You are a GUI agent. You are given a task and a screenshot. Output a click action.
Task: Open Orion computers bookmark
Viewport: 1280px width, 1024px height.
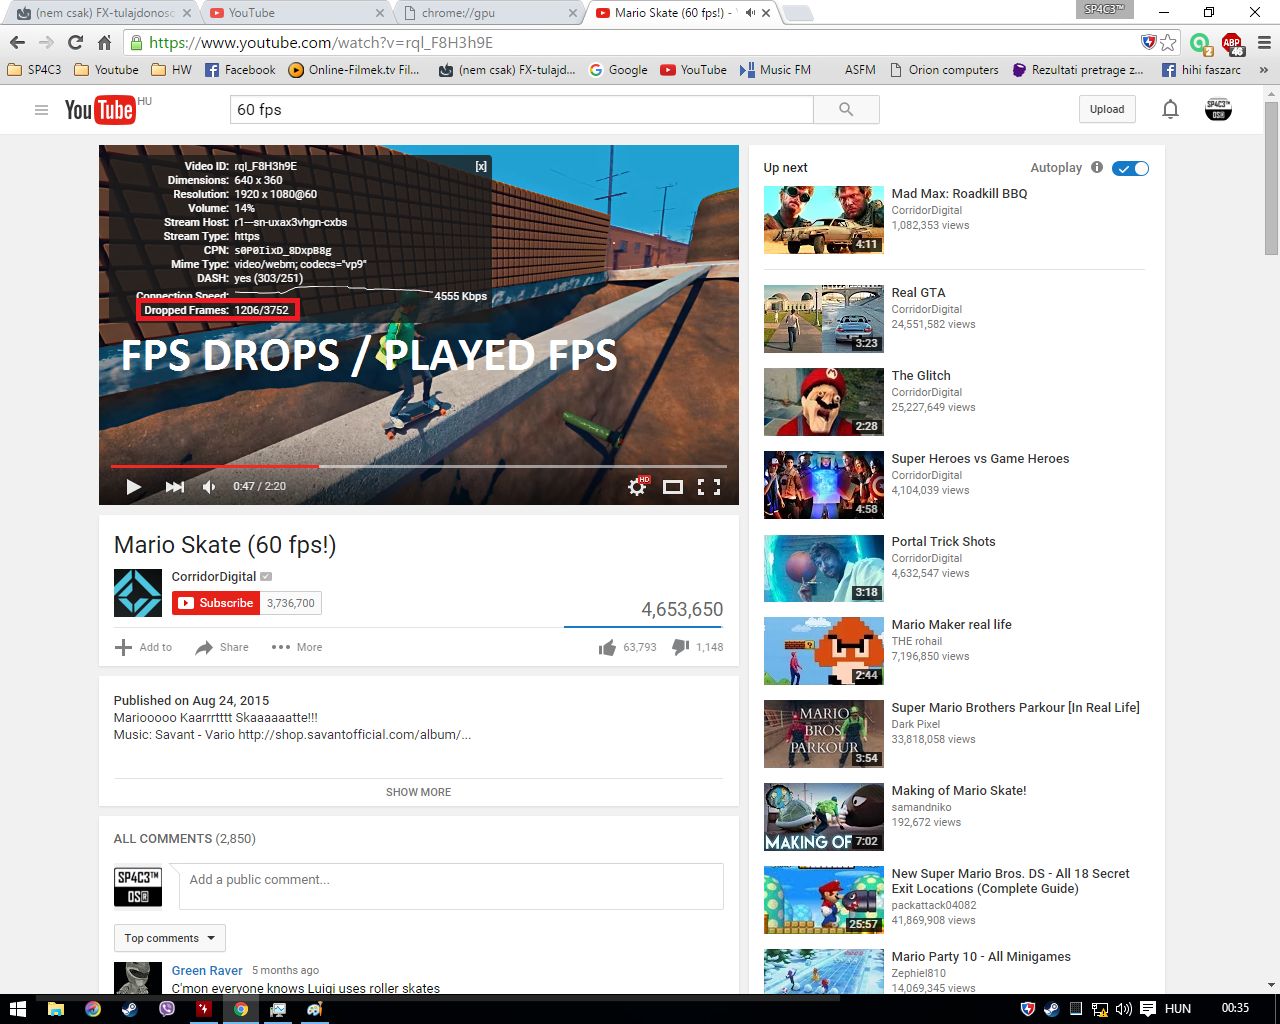tap(944, 70)
